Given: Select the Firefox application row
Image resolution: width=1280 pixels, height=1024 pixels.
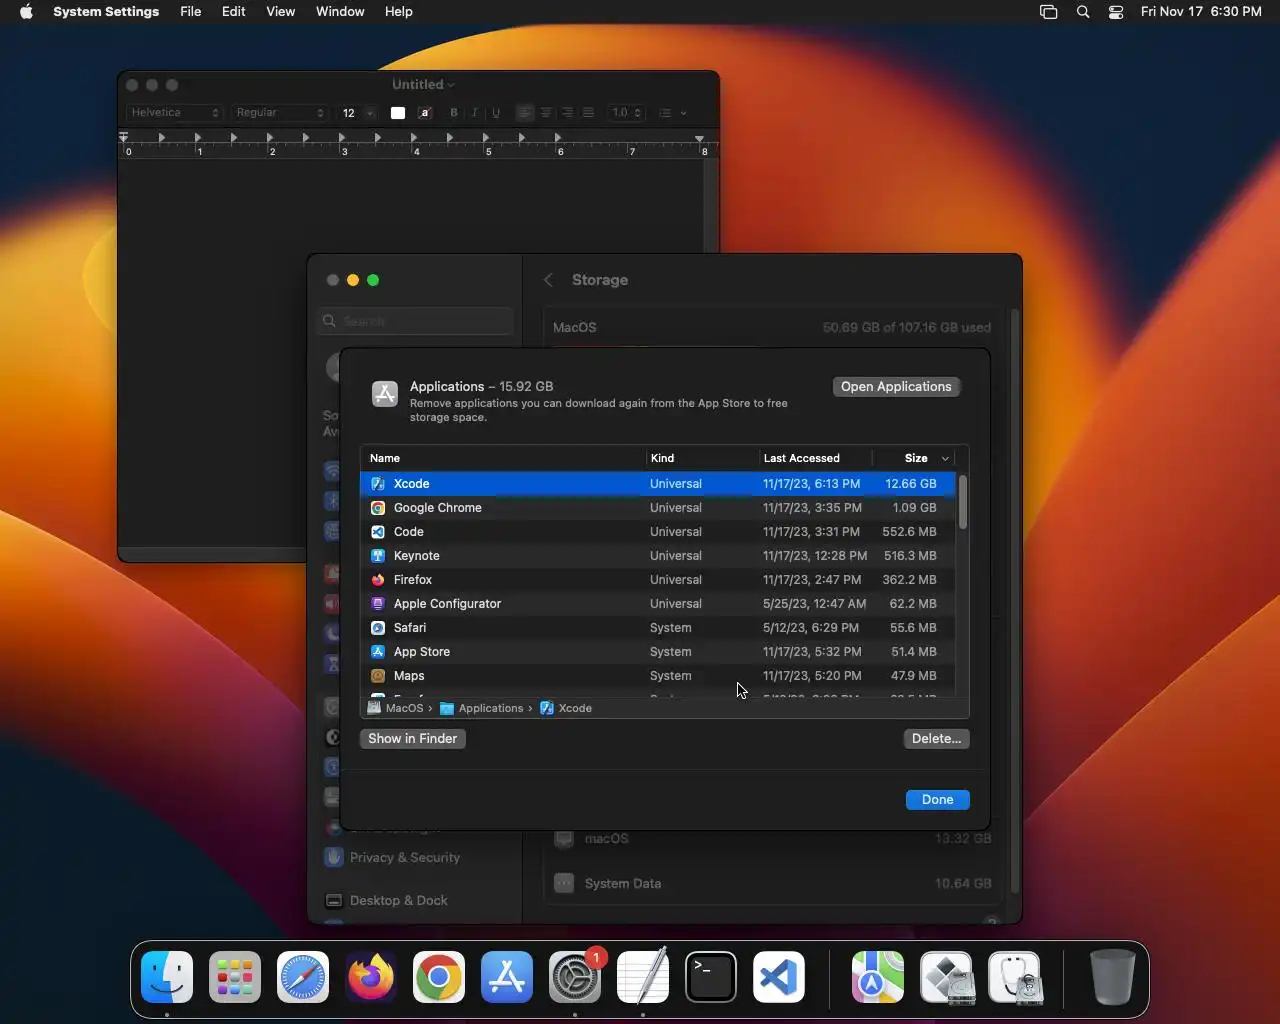Looking at the screenshot, I should 658,580.
